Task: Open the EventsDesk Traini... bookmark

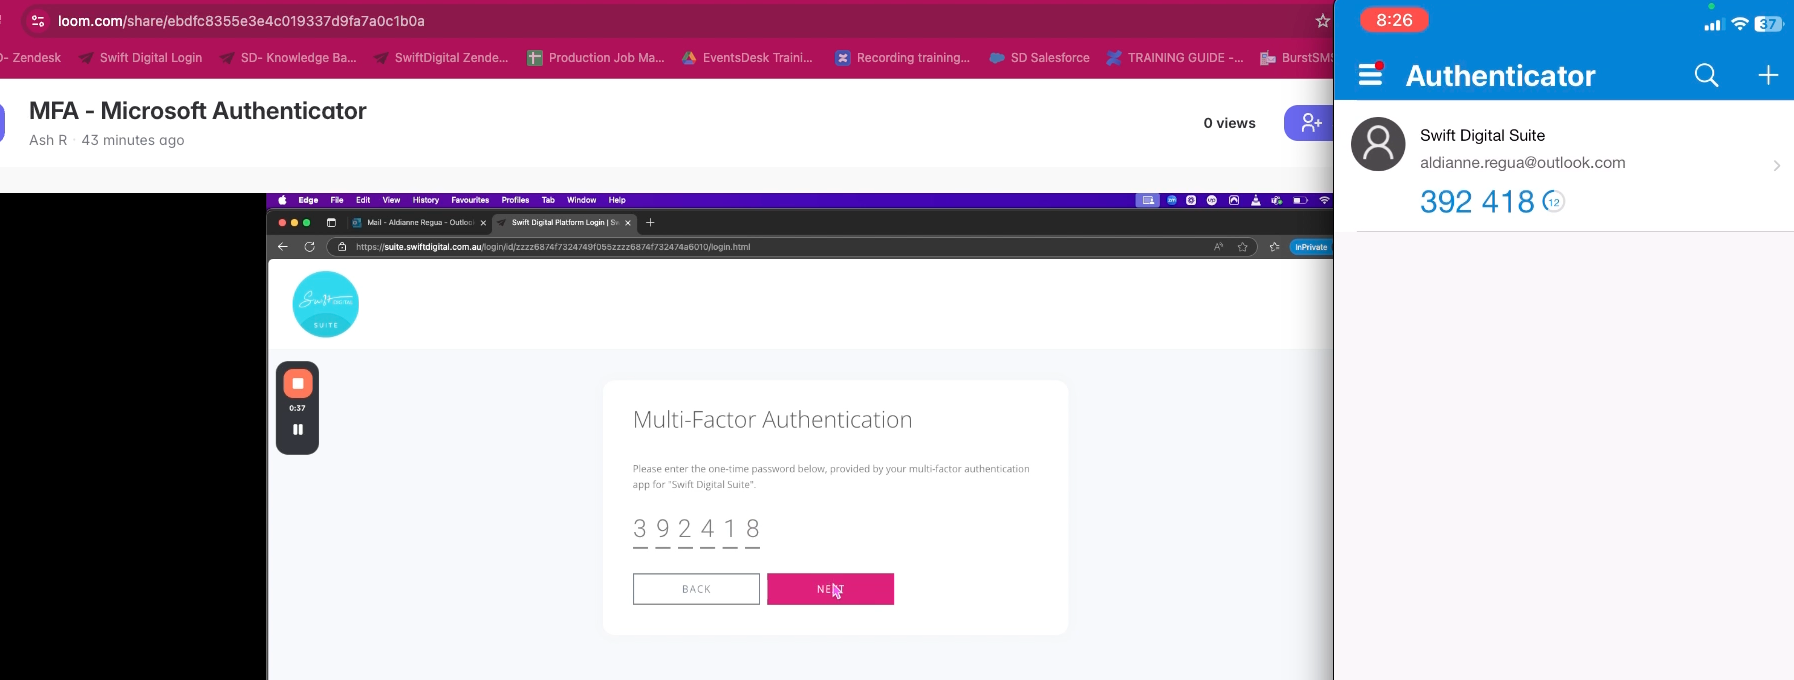Action: click(x=747, y=58)
